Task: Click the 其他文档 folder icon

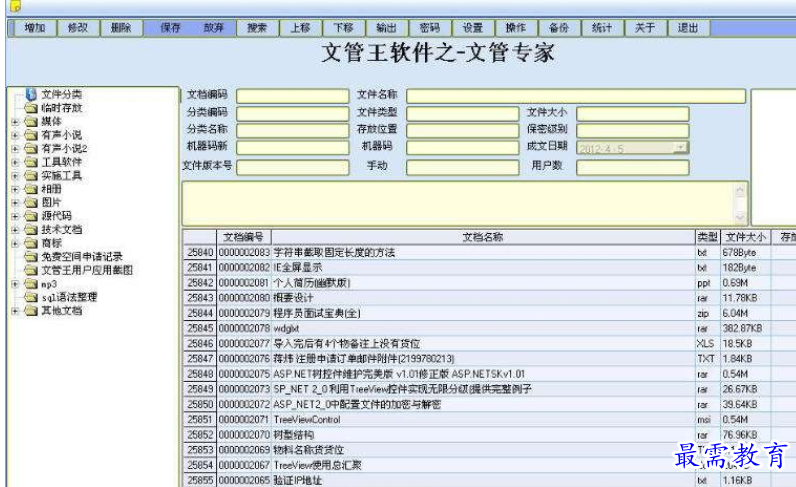Action: pyautogui.click(x=31, y=310)
